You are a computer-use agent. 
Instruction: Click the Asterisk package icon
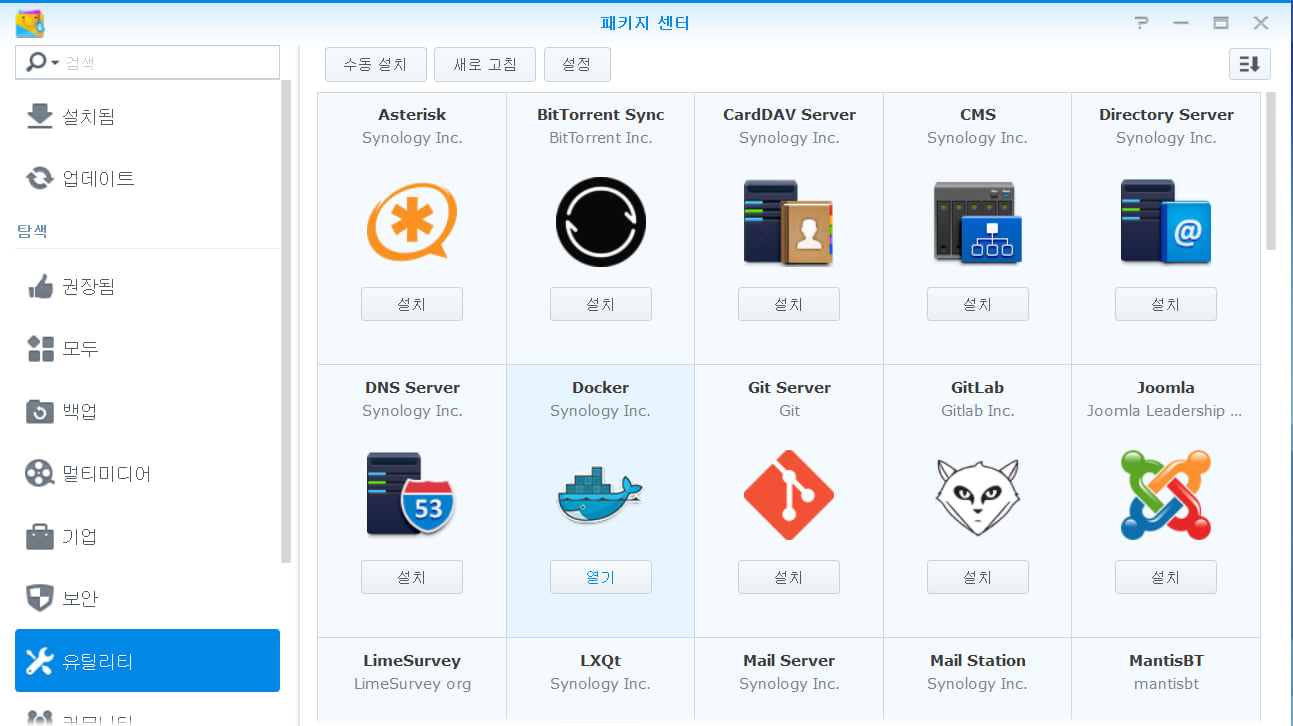click(412, 222)
